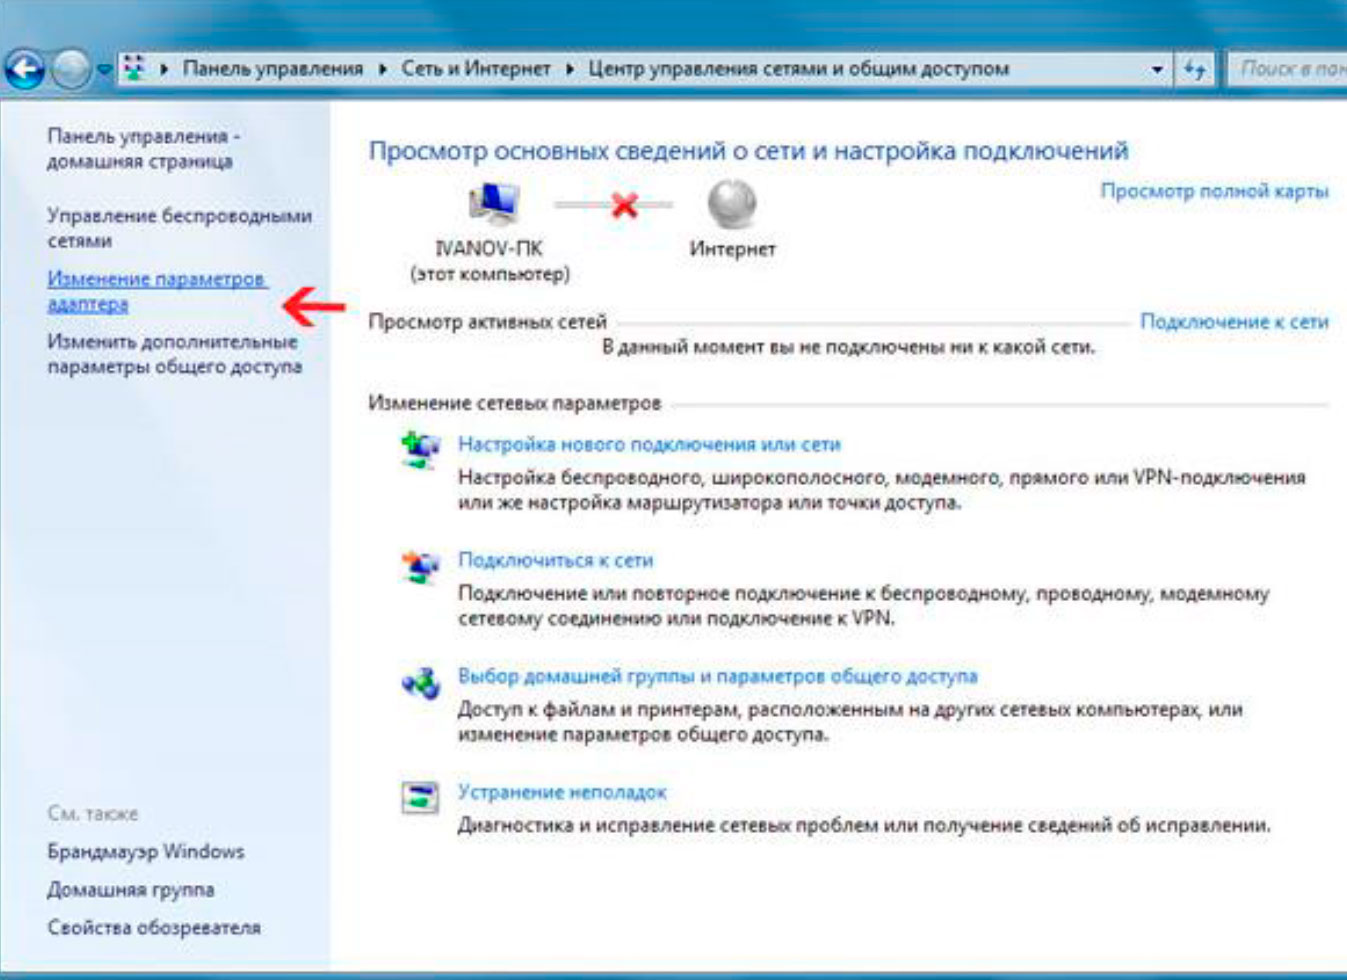Click the red X connection error icon
Screen dimensions: 1347x980
tap(625, 205)
